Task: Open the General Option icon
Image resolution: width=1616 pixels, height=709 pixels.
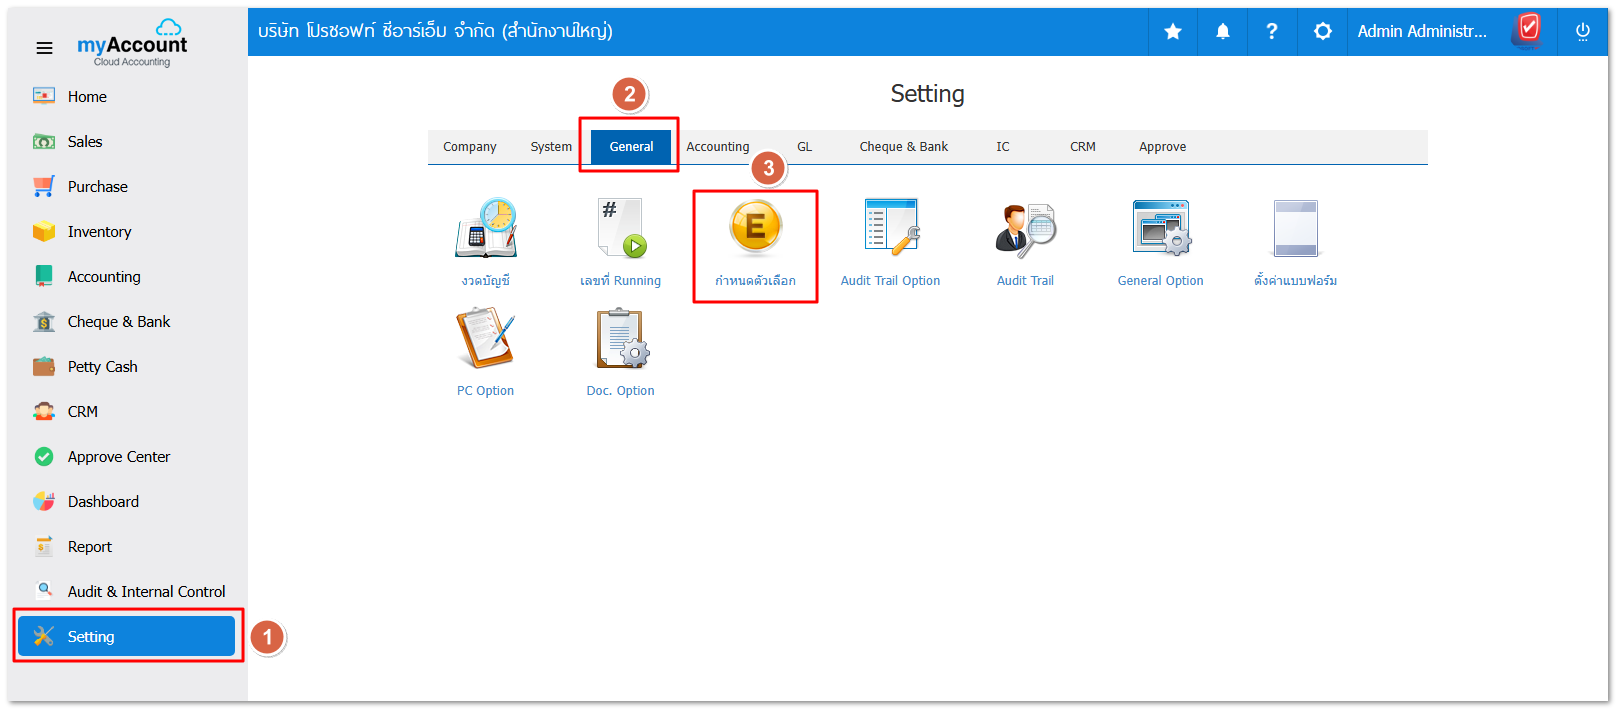Action: (1160, 229)
